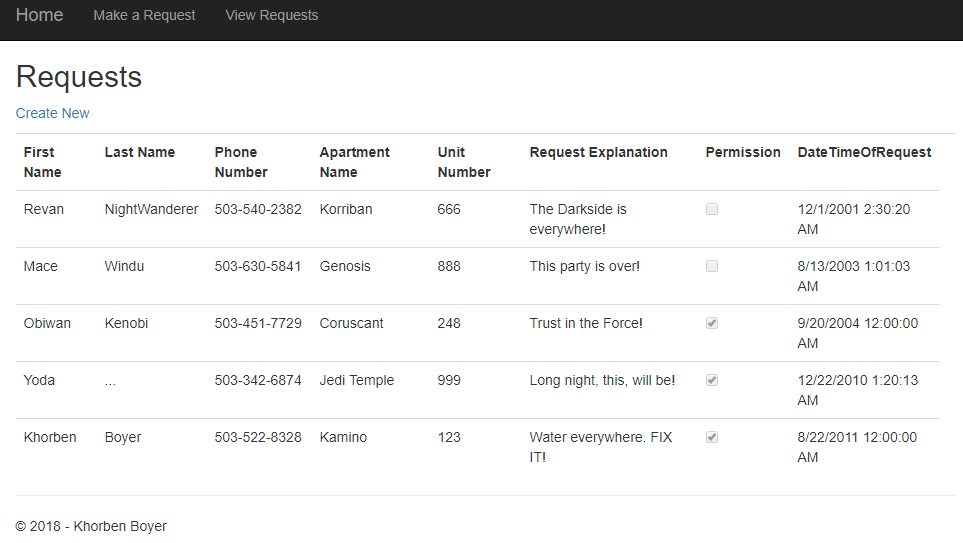Click the DateTimeOfRequest column header
This screenshot has width=963, height=543.
point(864,152)
